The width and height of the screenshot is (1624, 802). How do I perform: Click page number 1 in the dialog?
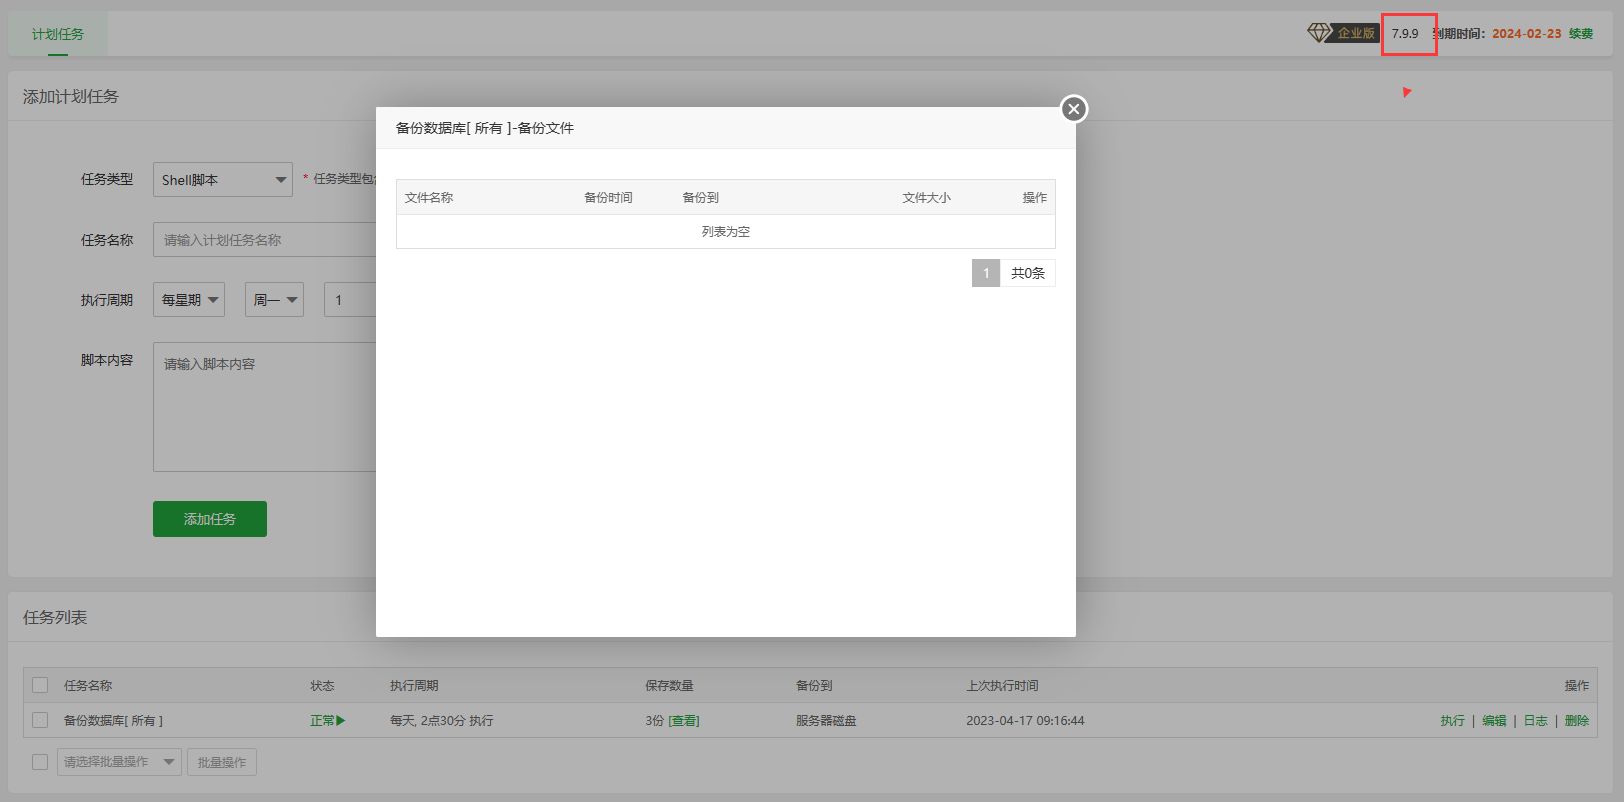(986, 273)
